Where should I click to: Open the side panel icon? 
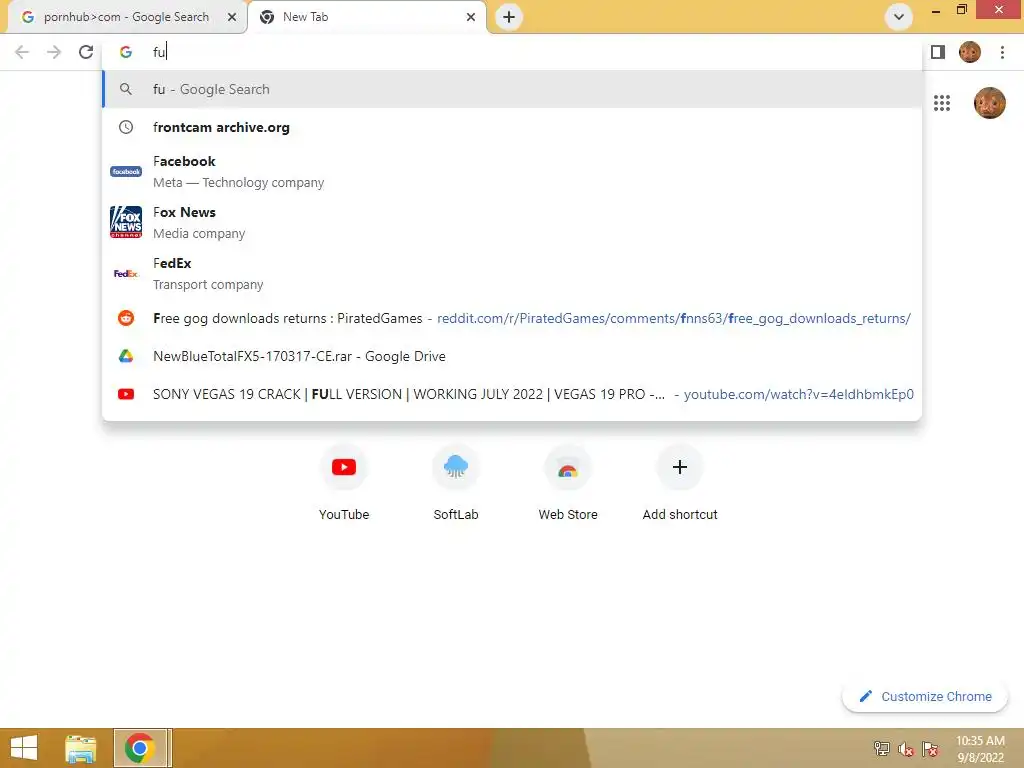[938, 52]
